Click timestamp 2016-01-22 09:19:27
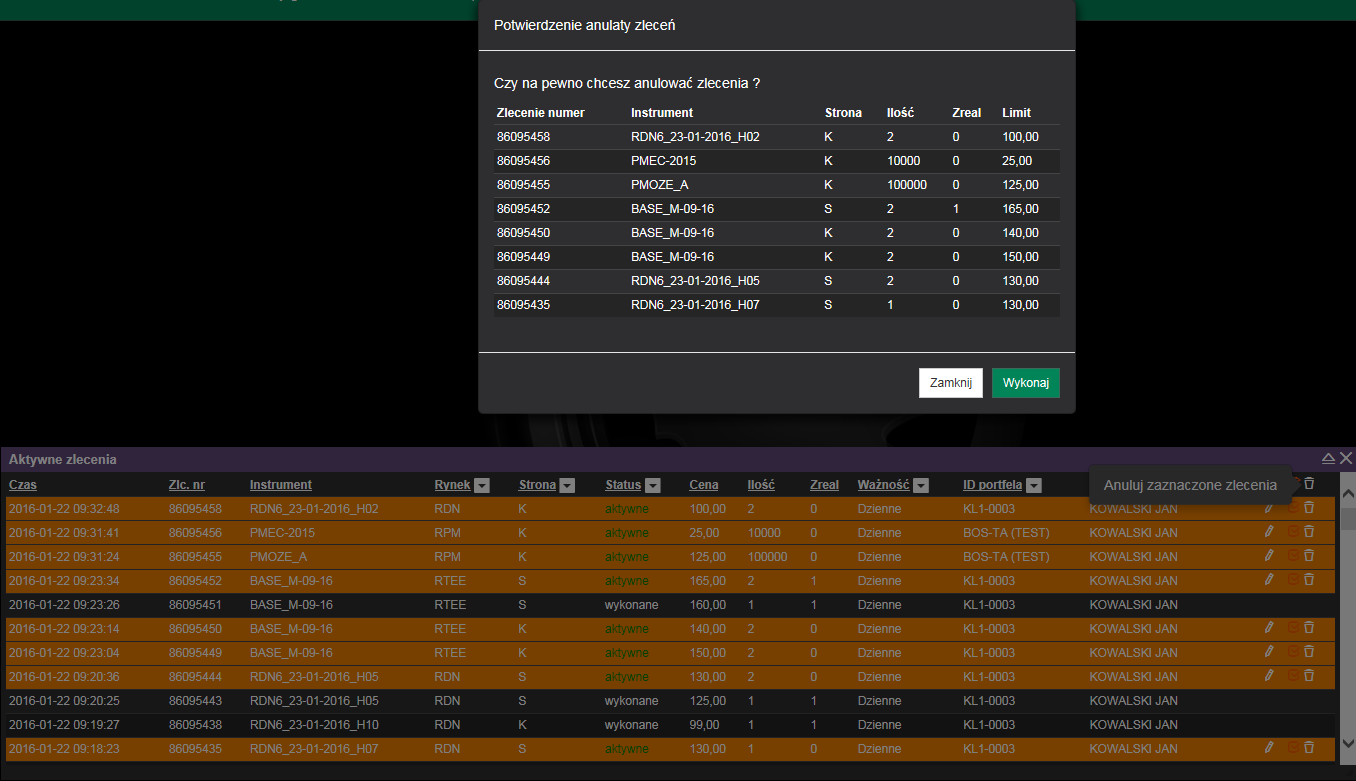 pos(64,725)
